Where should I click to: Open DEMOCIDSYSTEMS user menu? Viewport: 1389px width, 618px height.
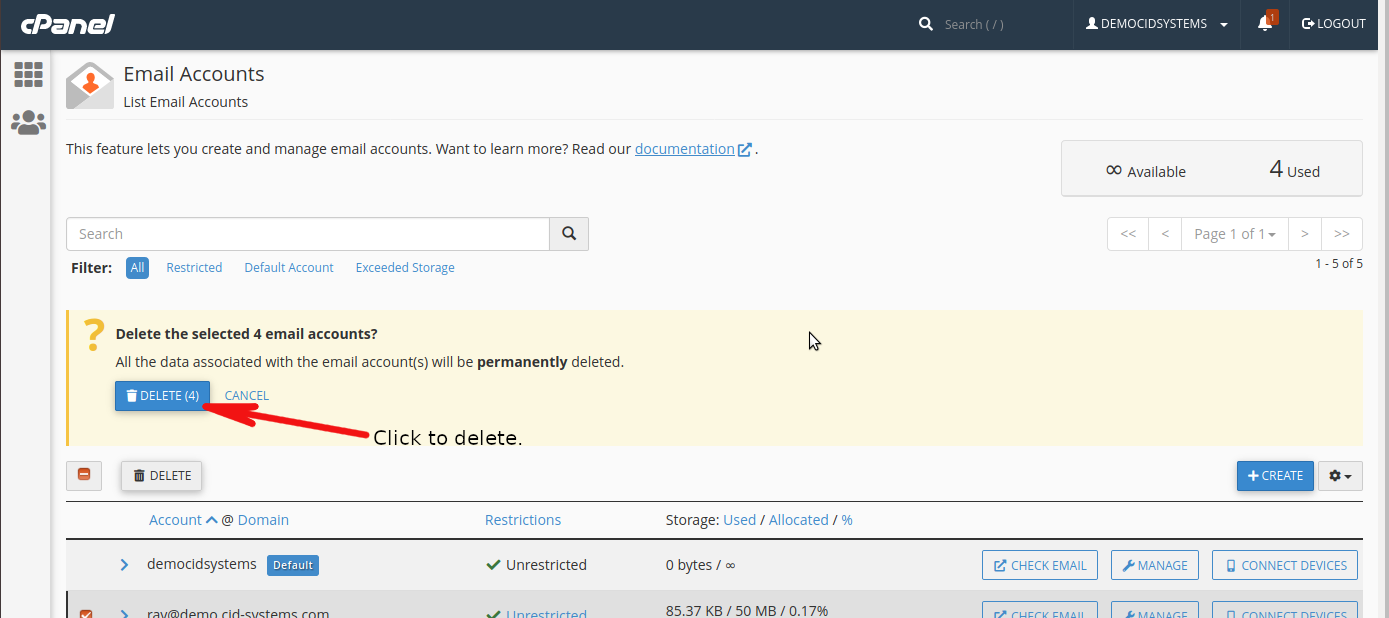click(1157, 24)
